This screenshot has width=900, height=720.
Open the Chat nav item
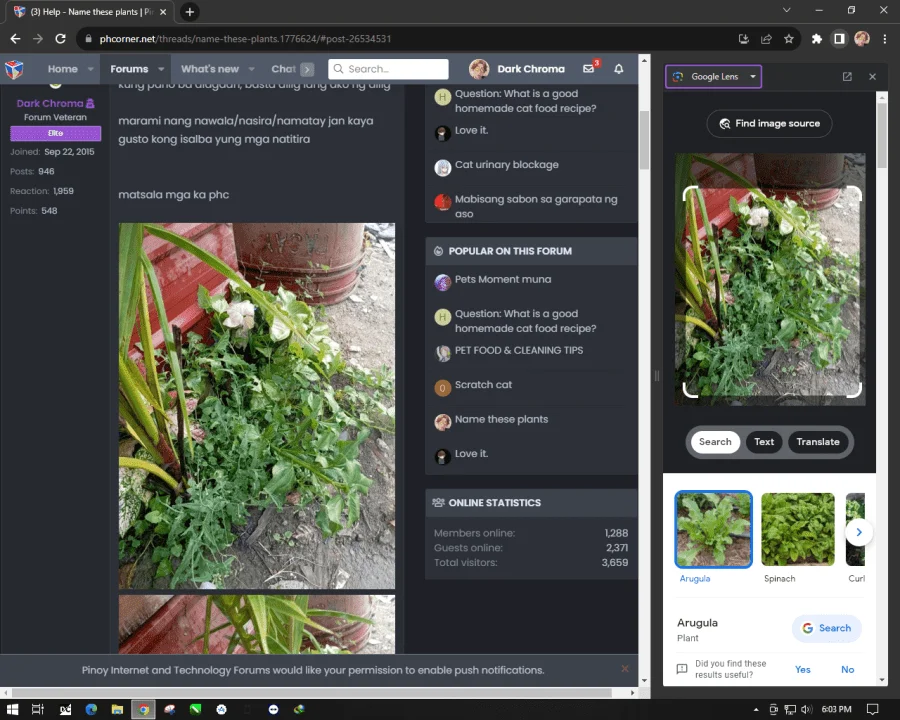click(x=284, y=69)
